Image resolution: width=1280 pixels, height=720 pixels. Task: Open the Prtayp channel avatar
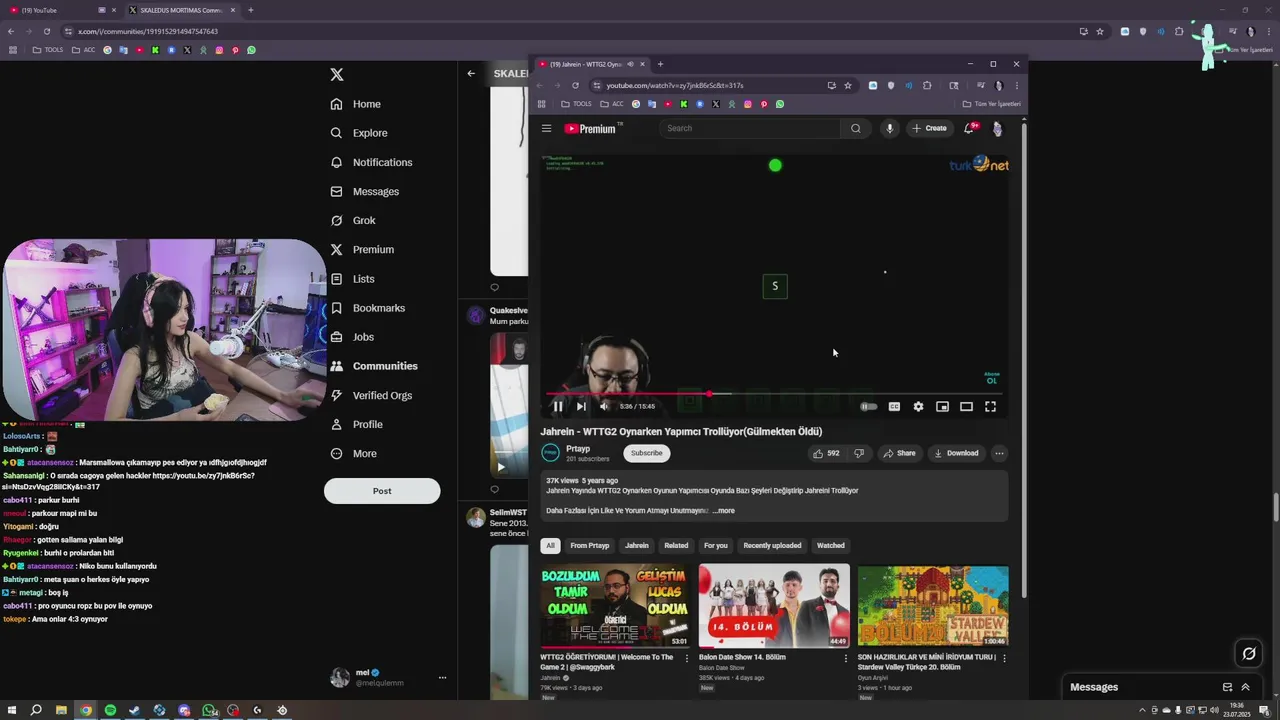point(550,453)
